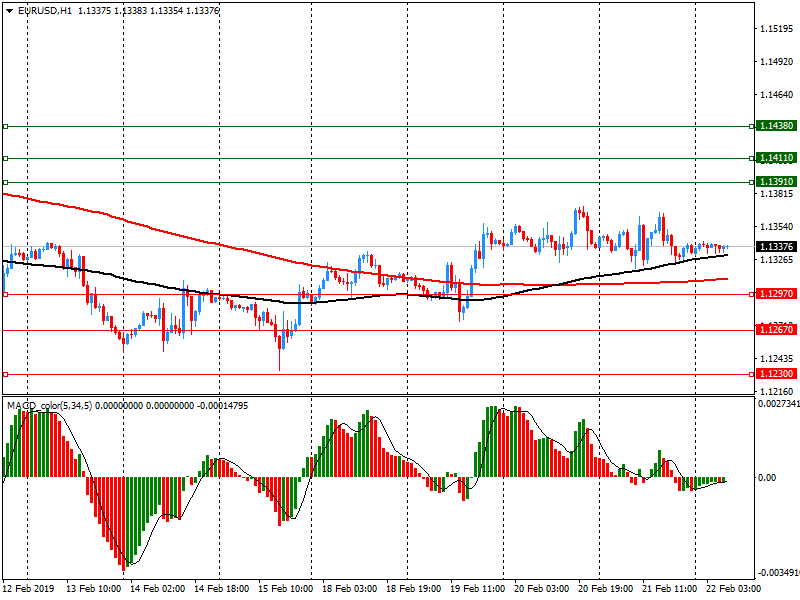Click the 1.15195 value on price scale
The height and width of the screenshot is (600, 800).
tap(777, 29)
